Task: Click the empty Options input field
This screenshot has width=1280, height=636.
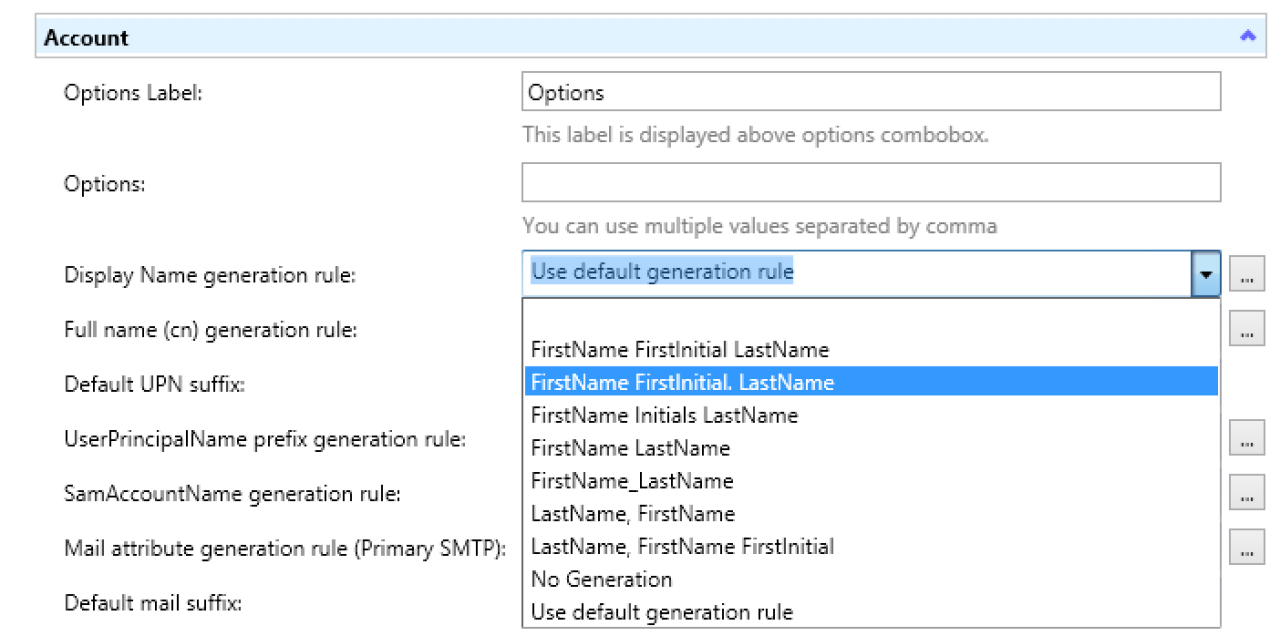Action: tap(871, 183)
